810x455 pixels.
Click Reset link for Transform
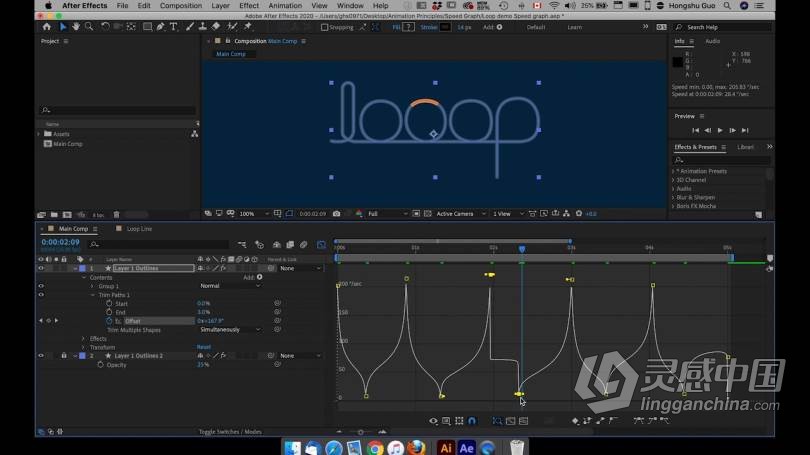point(204,347)
